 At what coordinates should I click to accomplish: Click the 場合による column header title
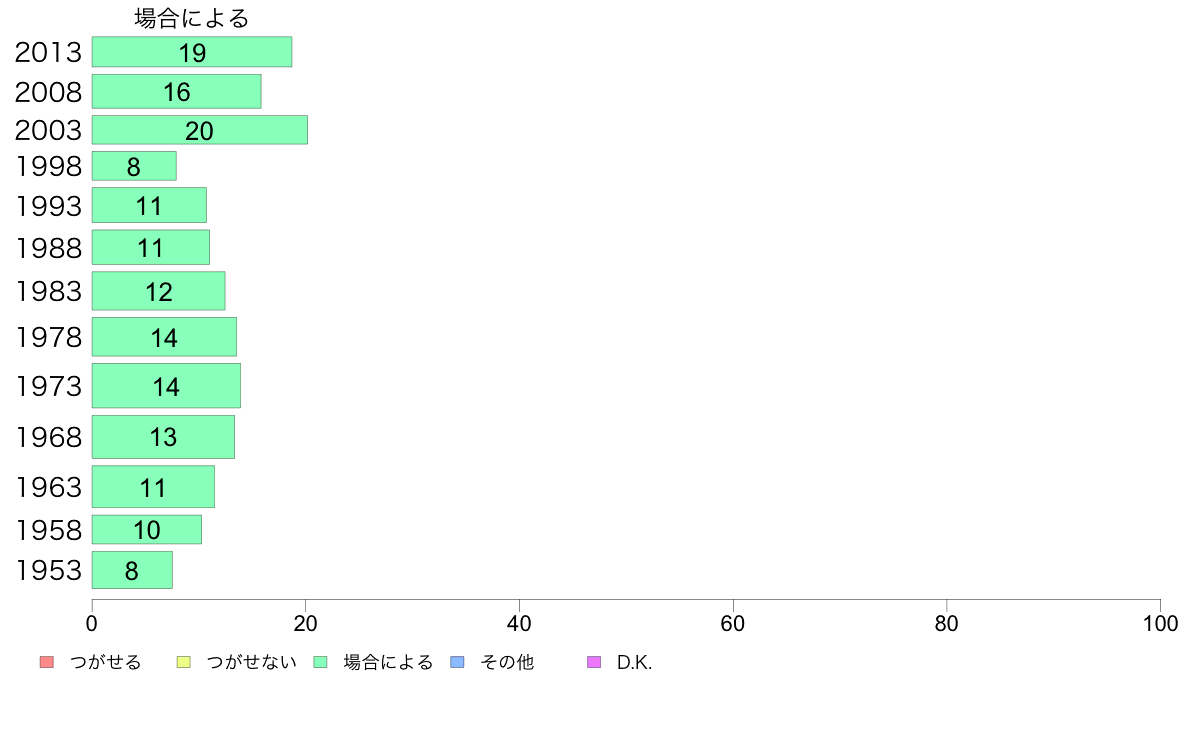192,18
